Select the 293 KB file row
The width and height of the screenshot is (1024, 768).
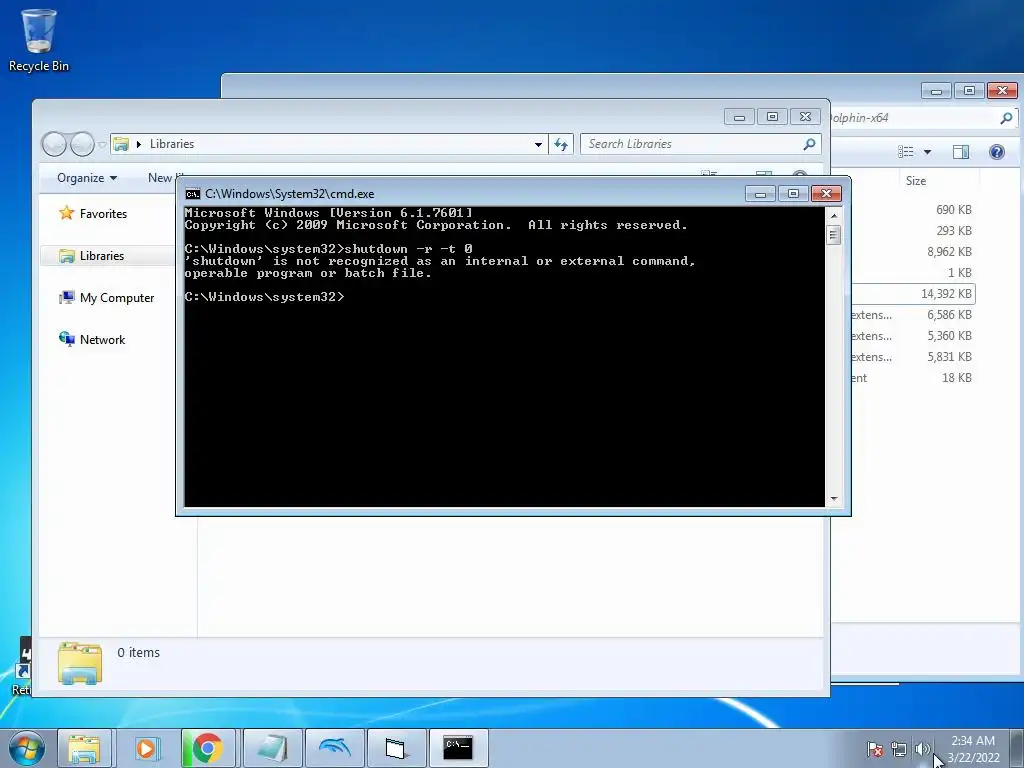pyautogui.click(x=913, y=231)
